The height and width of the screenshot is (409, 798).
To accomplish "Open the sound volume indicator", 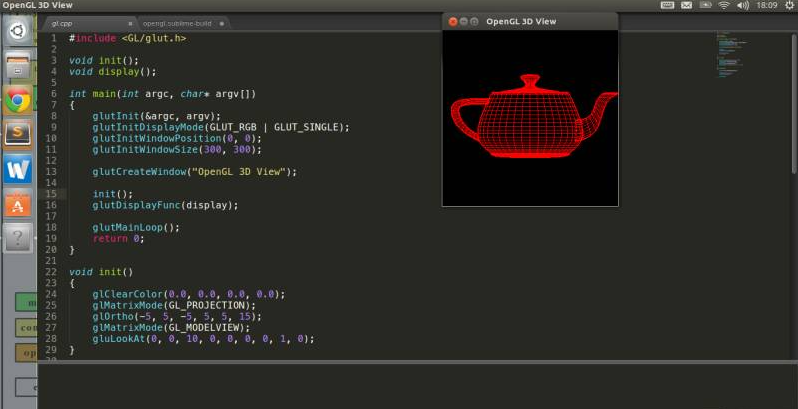I will click(x=743, y=5).
